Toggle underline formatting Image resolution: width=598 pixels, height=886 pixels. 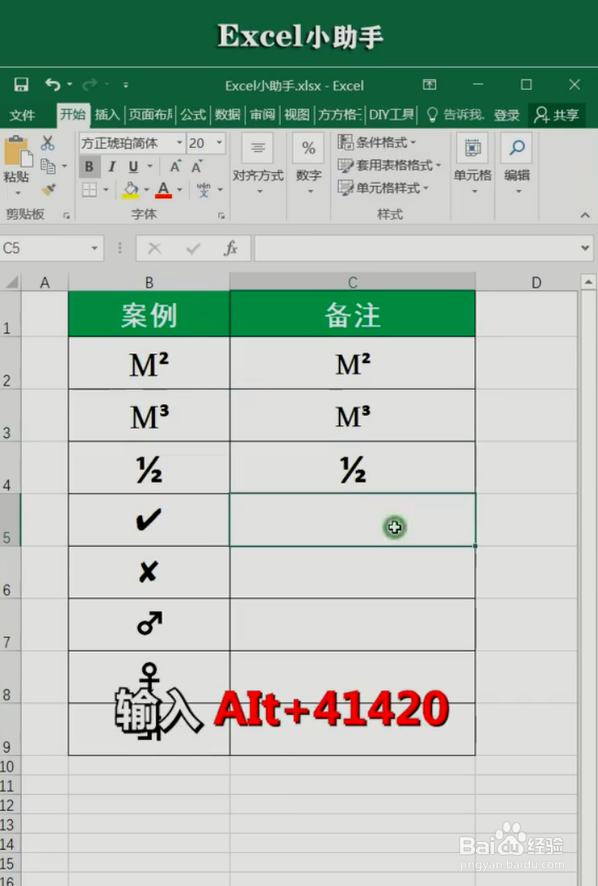[x=133, y=167]
